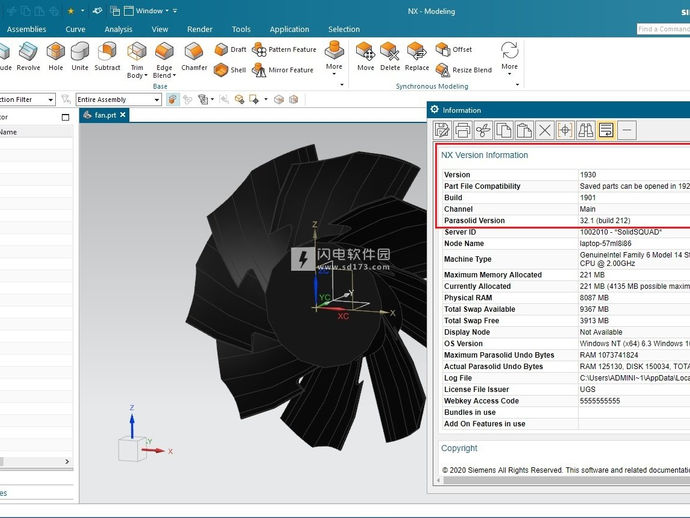Screen dimensions: 690x518
Task: Toggle word wrap in Information window
Action: click(606, 130)
